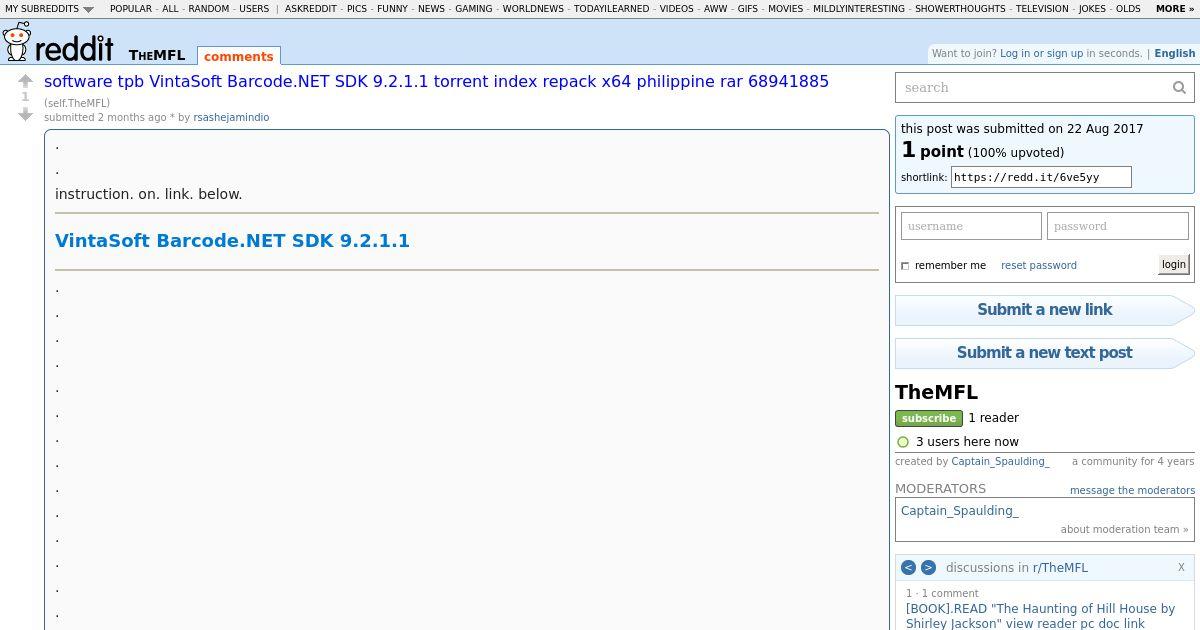The width and height of the screenshot is (1200, 630).
Task: Go to MILDLYINTERESTING subreddit
Action: 858,9
